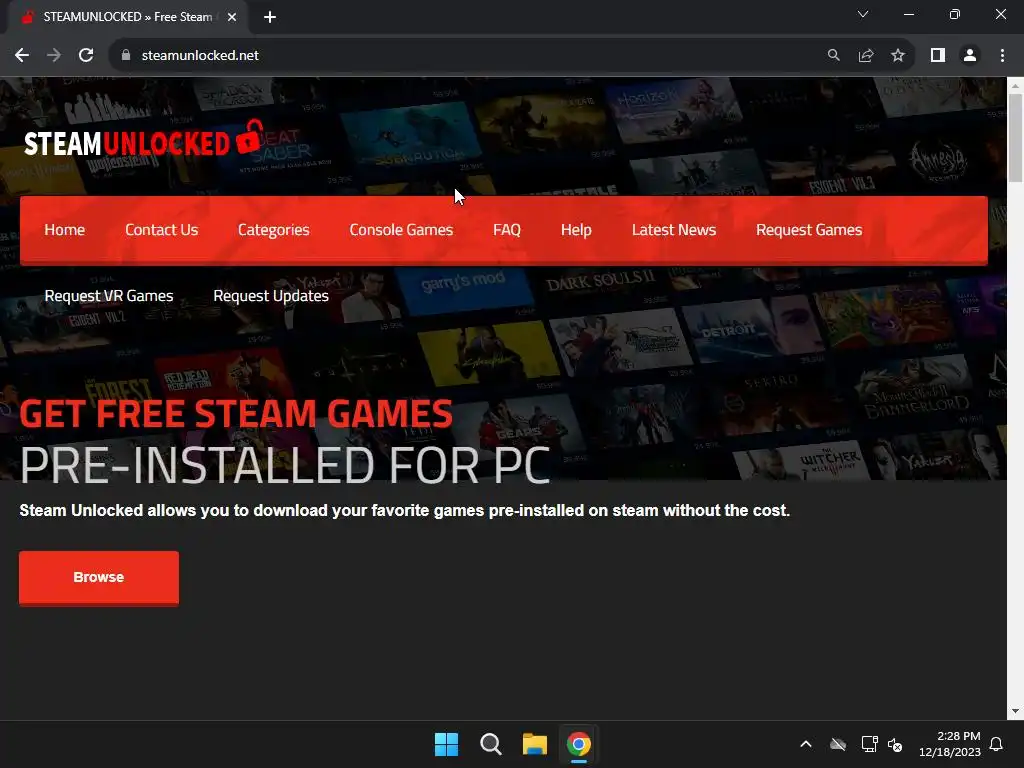Click the scrollbar down arrow
Viewport: 1024px width, 768px height.
click(1015, 711)
